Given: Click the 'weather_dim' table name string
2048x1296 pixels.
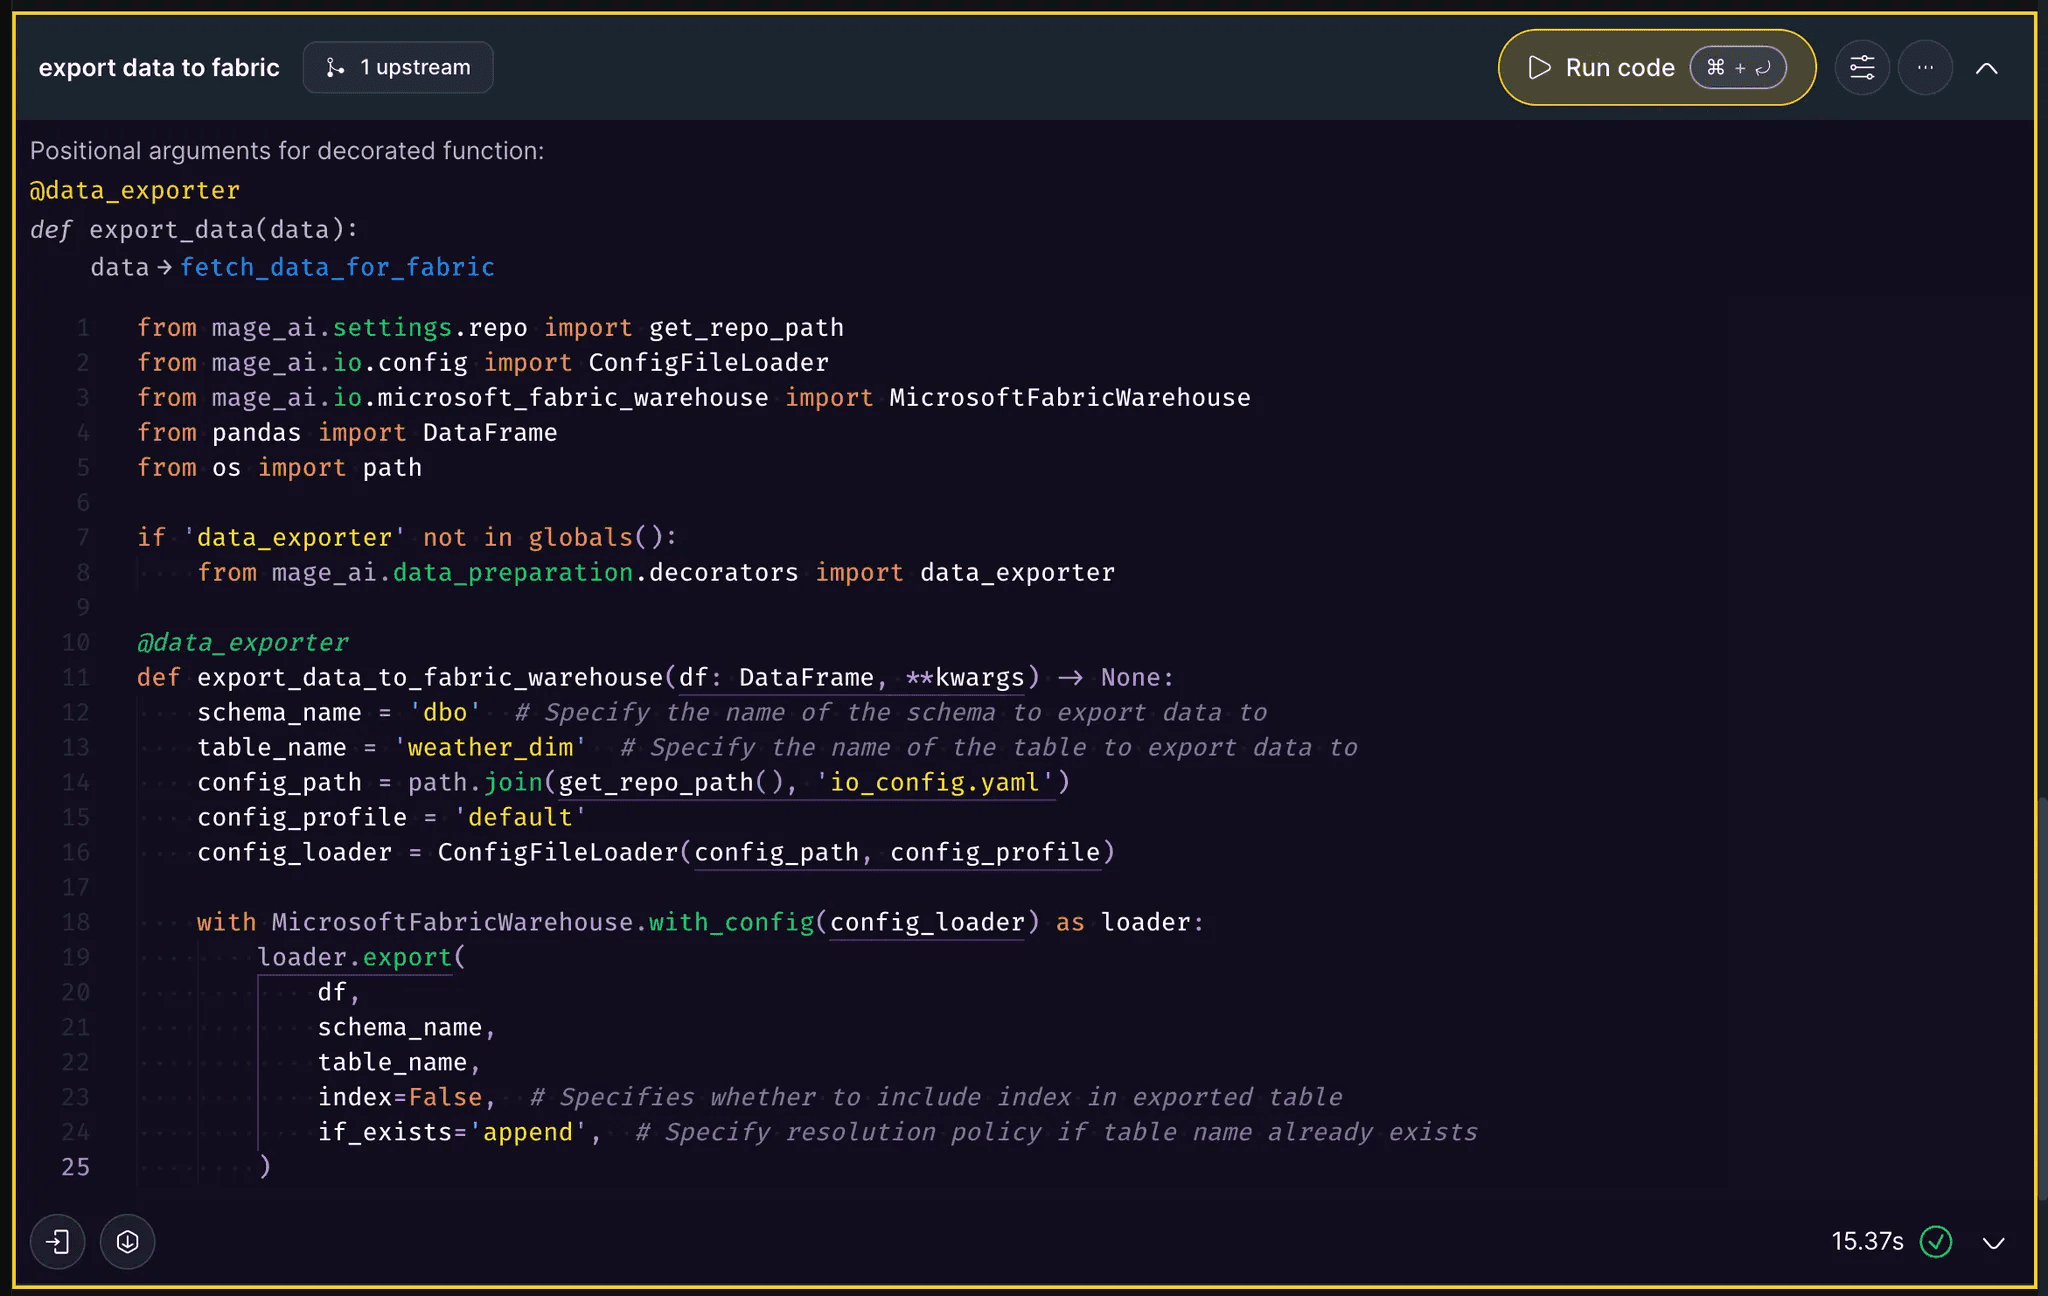Looking at the screenshot, I should (x=490, y=747).
